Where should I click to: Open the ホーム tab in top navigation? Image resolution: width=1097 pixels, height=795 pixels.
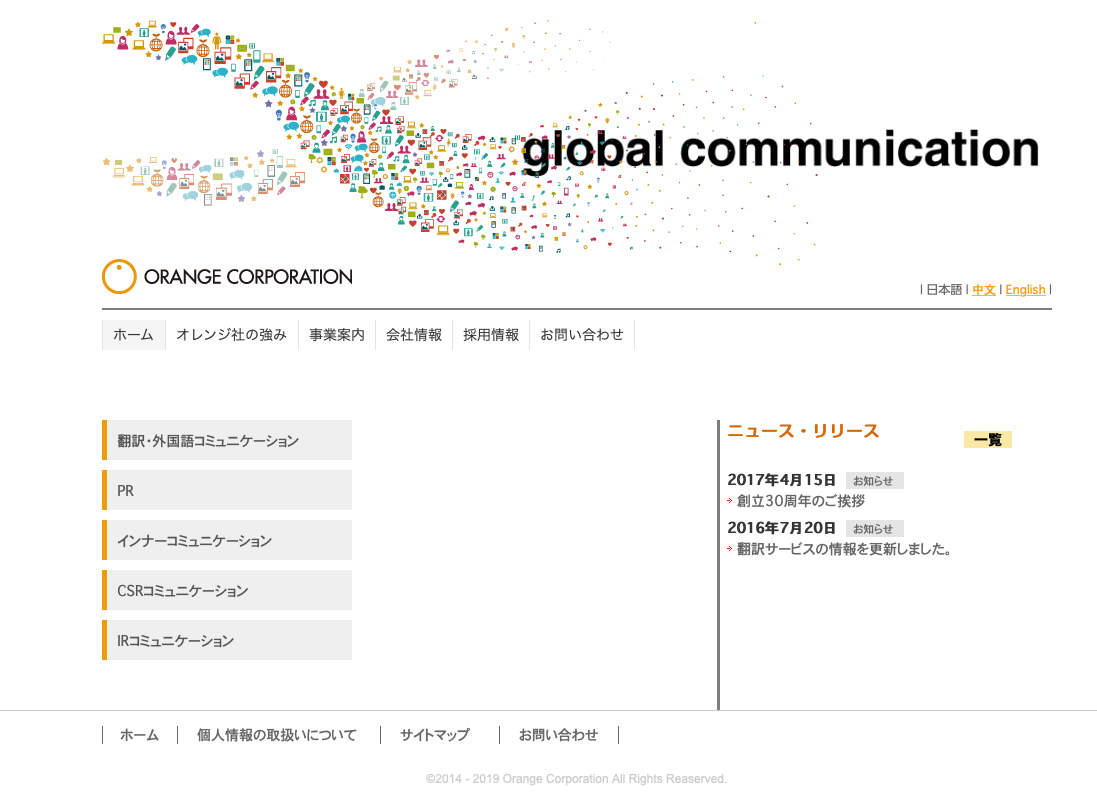pos(134,335)
